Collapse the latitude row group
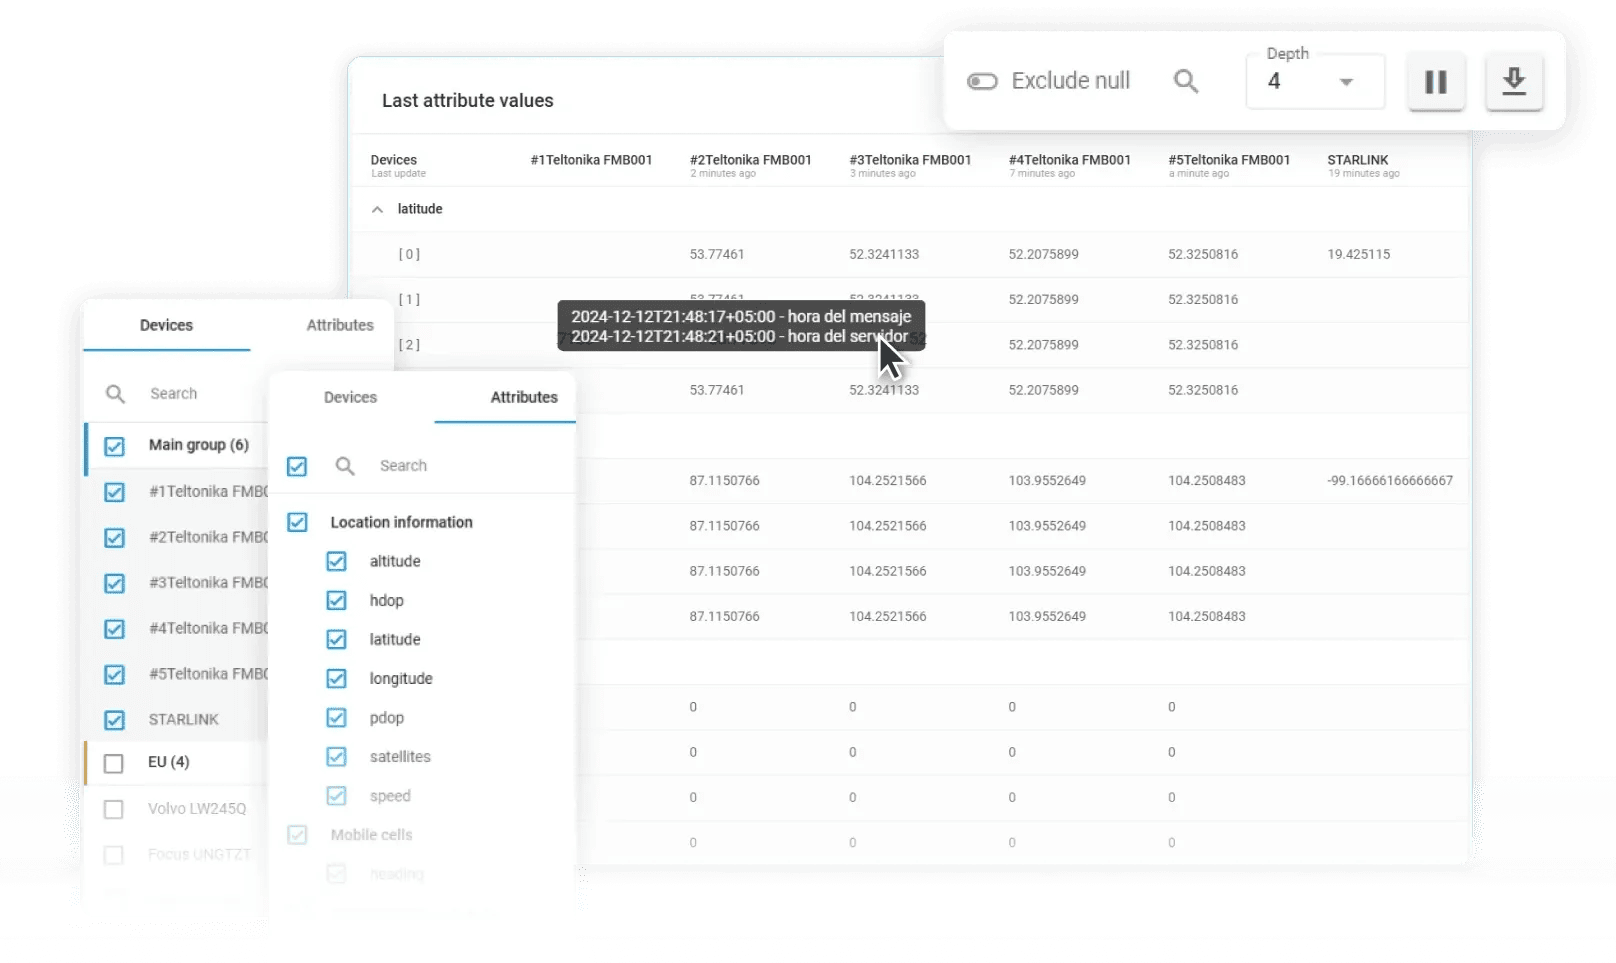This screenshot has width=1616, height=963. pyautogui.click(x=377, y=210)
